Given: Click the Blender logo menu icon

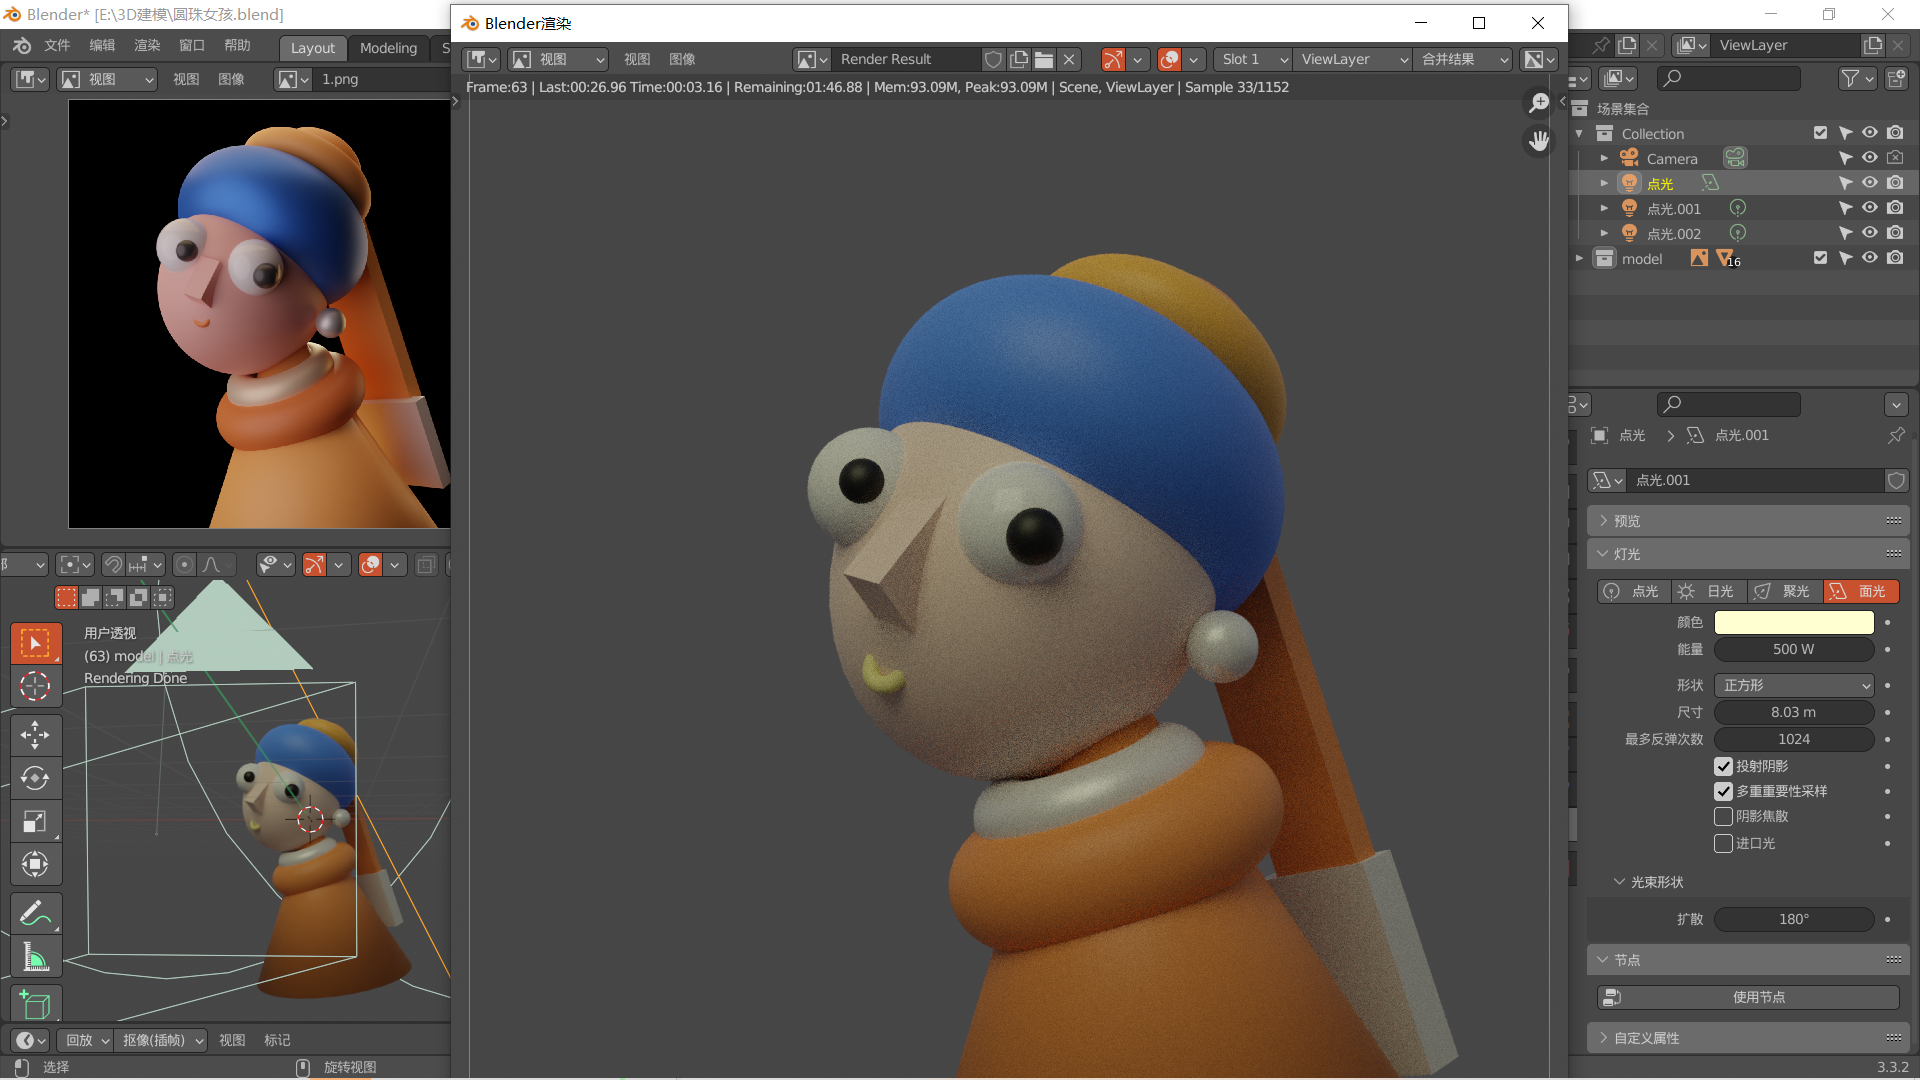Looking at the screenshot, I should [x=22, y=46].
